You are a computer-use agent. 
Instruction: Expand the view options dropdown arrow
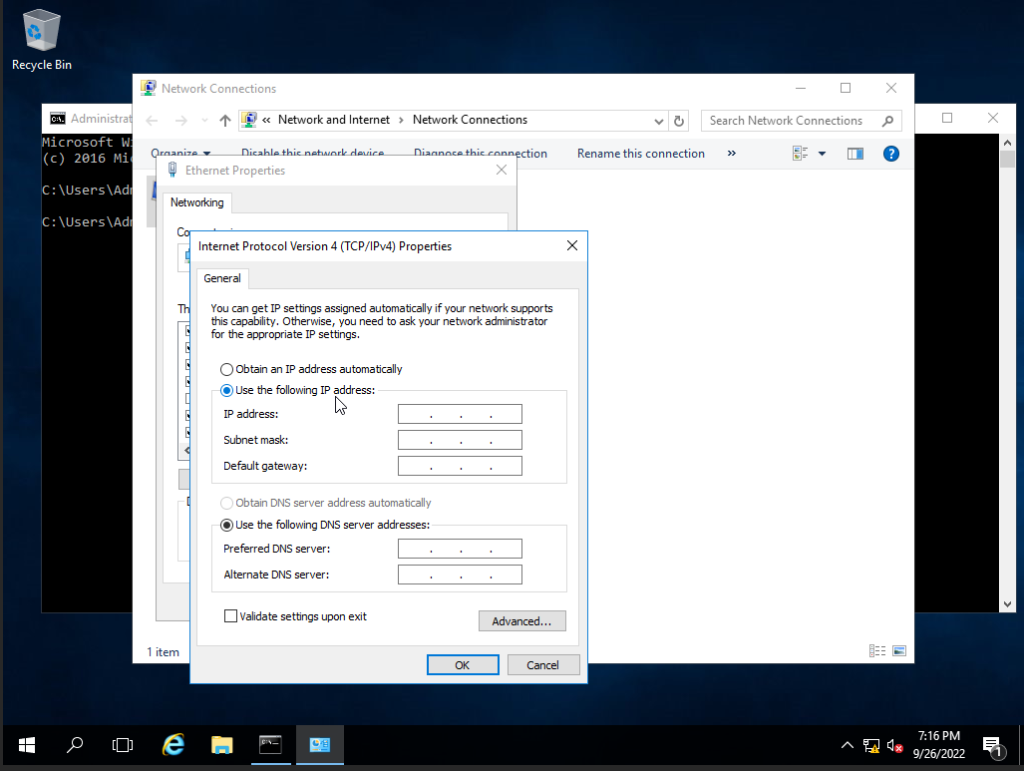tap(822, 153)
